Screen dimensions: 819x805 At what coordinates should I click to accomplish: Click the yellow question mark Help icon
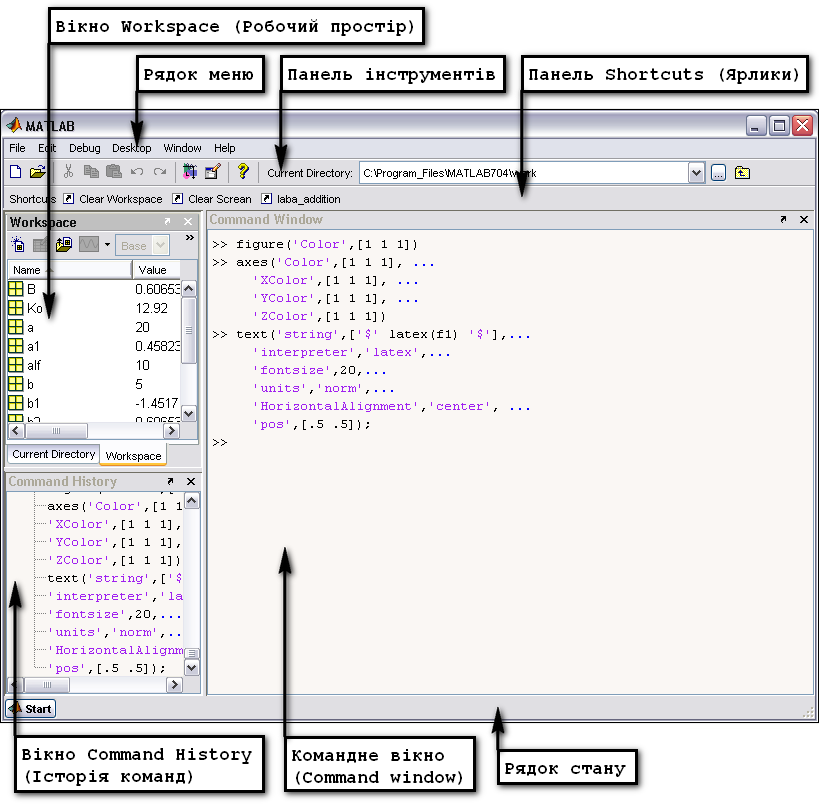pyautogui.click(x=243, y=171)
